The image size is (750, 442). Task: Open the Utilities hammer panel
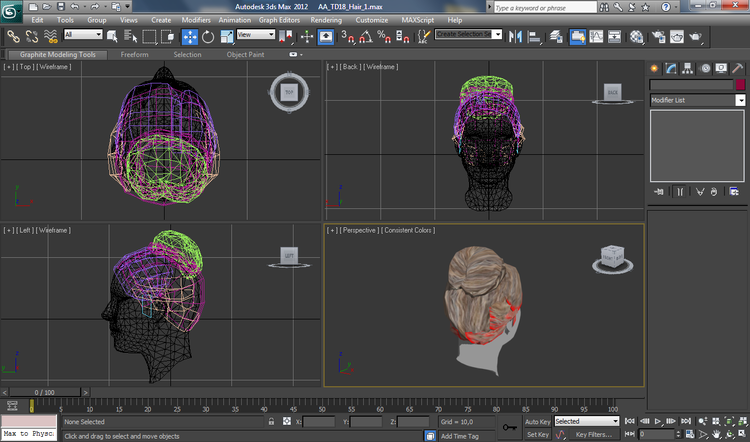coord(737,68)
